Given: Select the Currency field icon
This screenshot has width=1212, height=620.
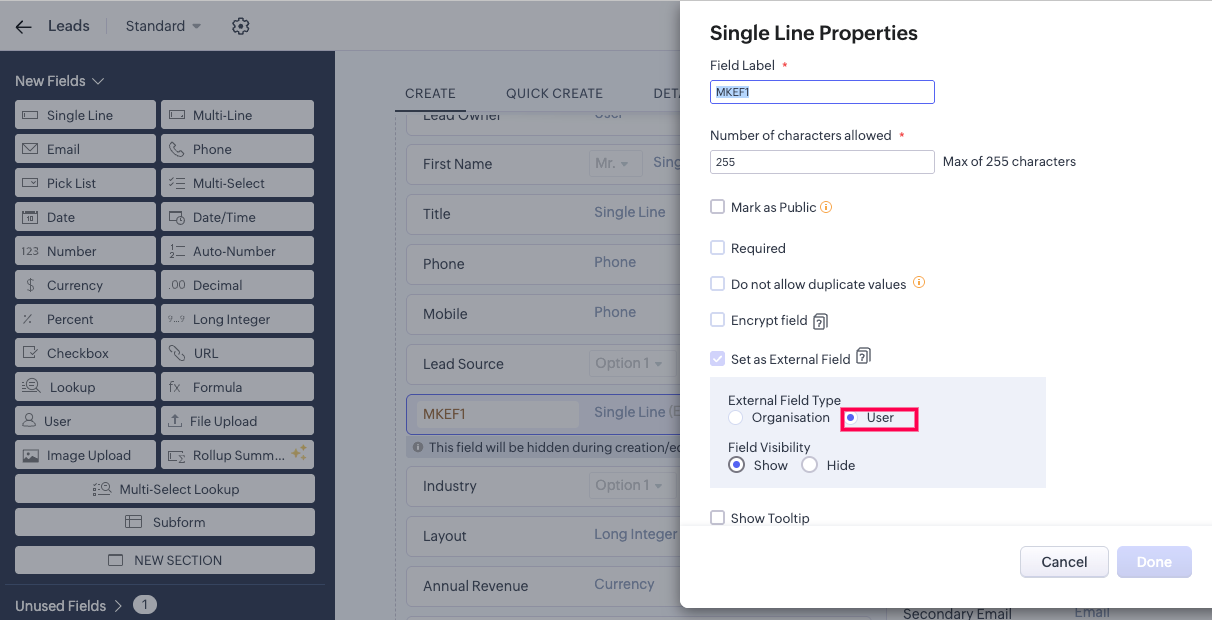Looking at the screenshot, I should (x=30, y=285).
